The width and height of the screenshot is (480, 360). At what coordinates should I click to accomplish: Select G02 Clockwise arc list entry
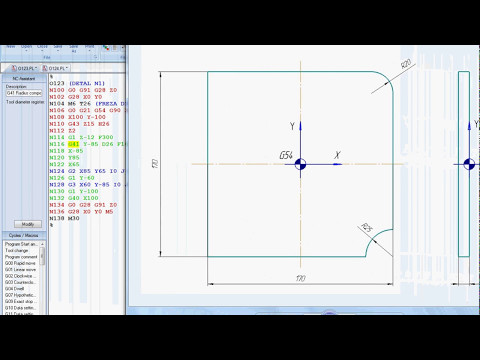coord(20,276)
